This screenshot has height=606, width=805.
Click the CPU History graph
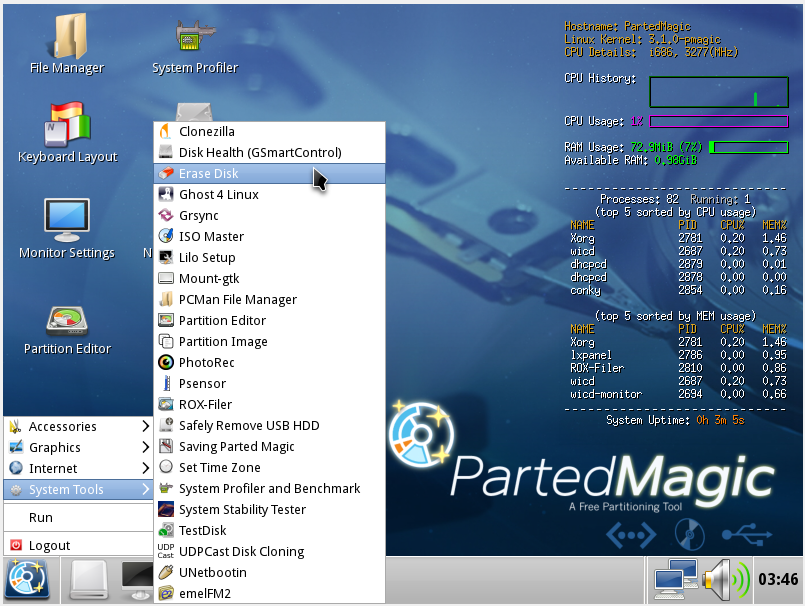719,92
